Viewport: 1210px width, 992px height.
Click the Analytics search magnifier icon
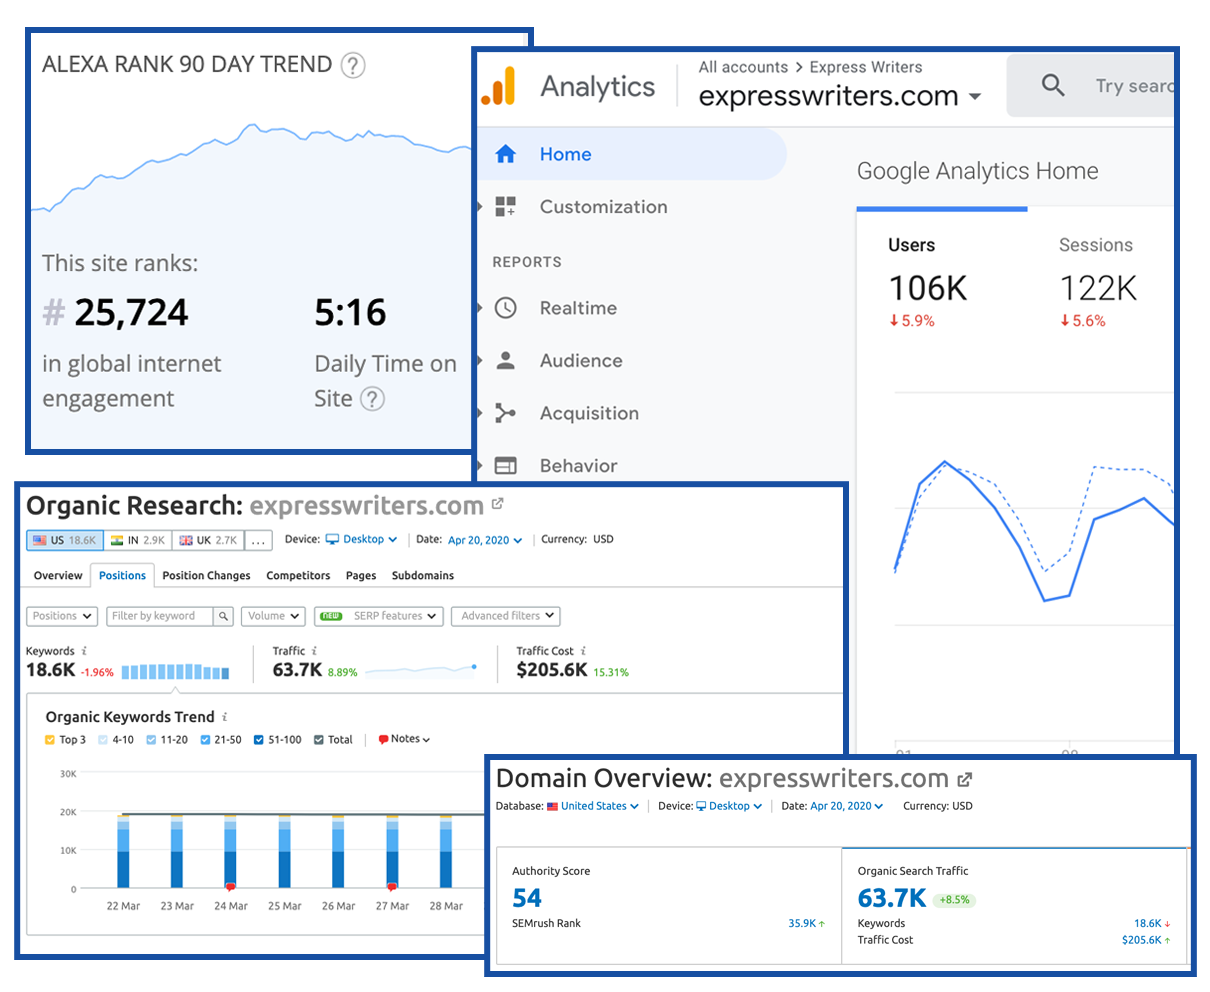click(x=1053, y=85)
